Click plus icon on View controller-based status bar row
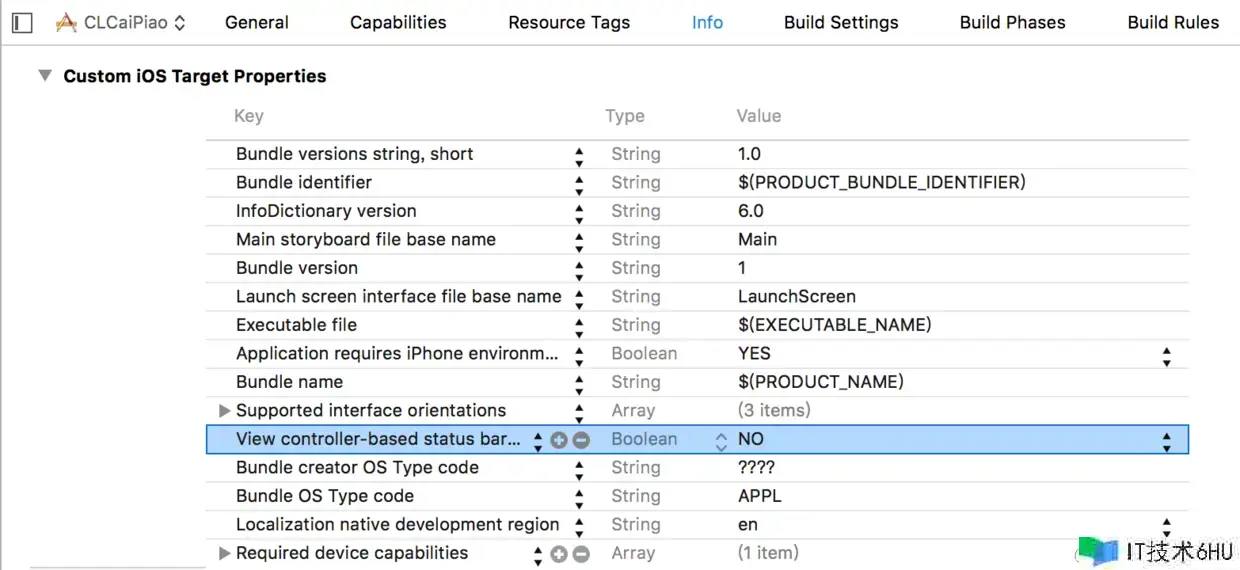 [559, 440]
